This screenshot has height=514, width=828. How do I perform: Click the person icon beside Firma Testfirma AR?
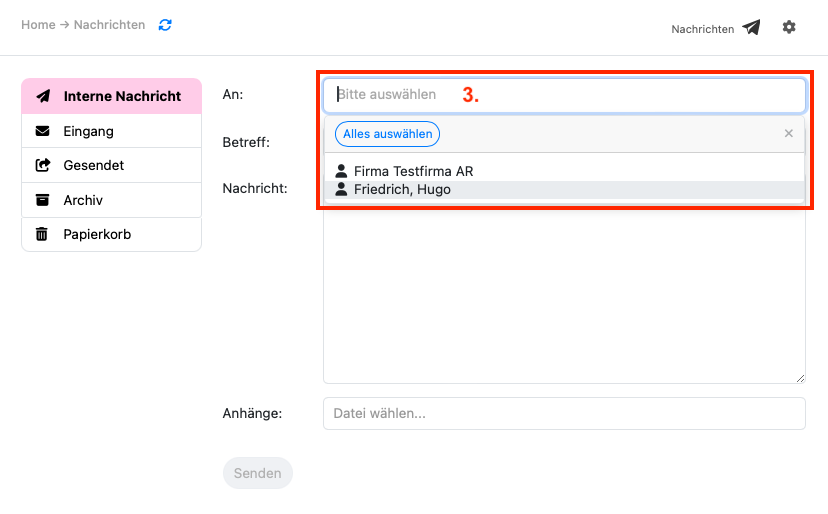click(x=341, y=171)
